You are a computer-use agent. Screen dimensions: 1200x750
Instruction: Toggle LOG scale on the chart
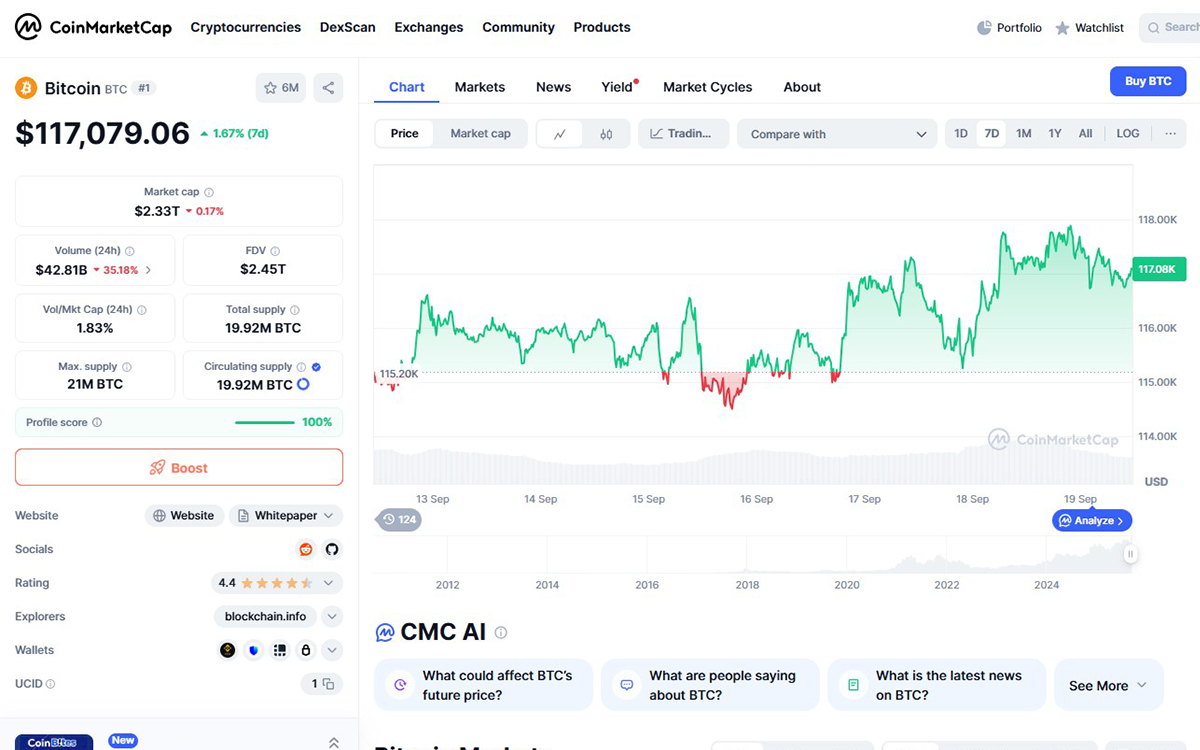point(1127,134)
